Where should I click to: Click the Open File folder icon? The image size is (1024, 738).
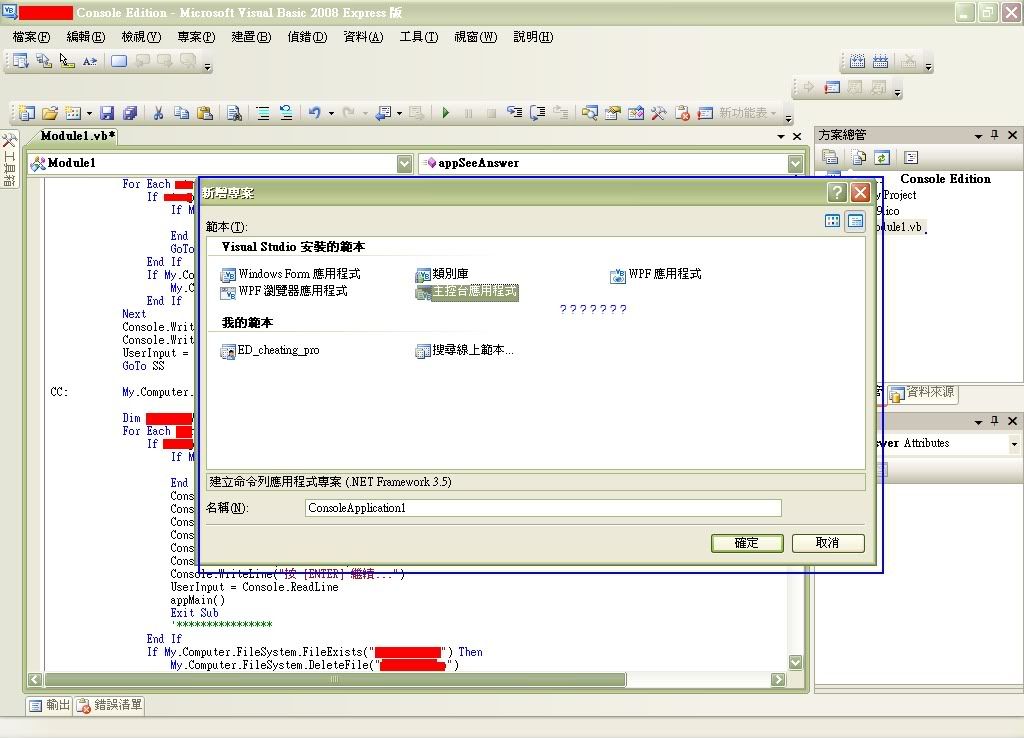click(x=50, y=113)
